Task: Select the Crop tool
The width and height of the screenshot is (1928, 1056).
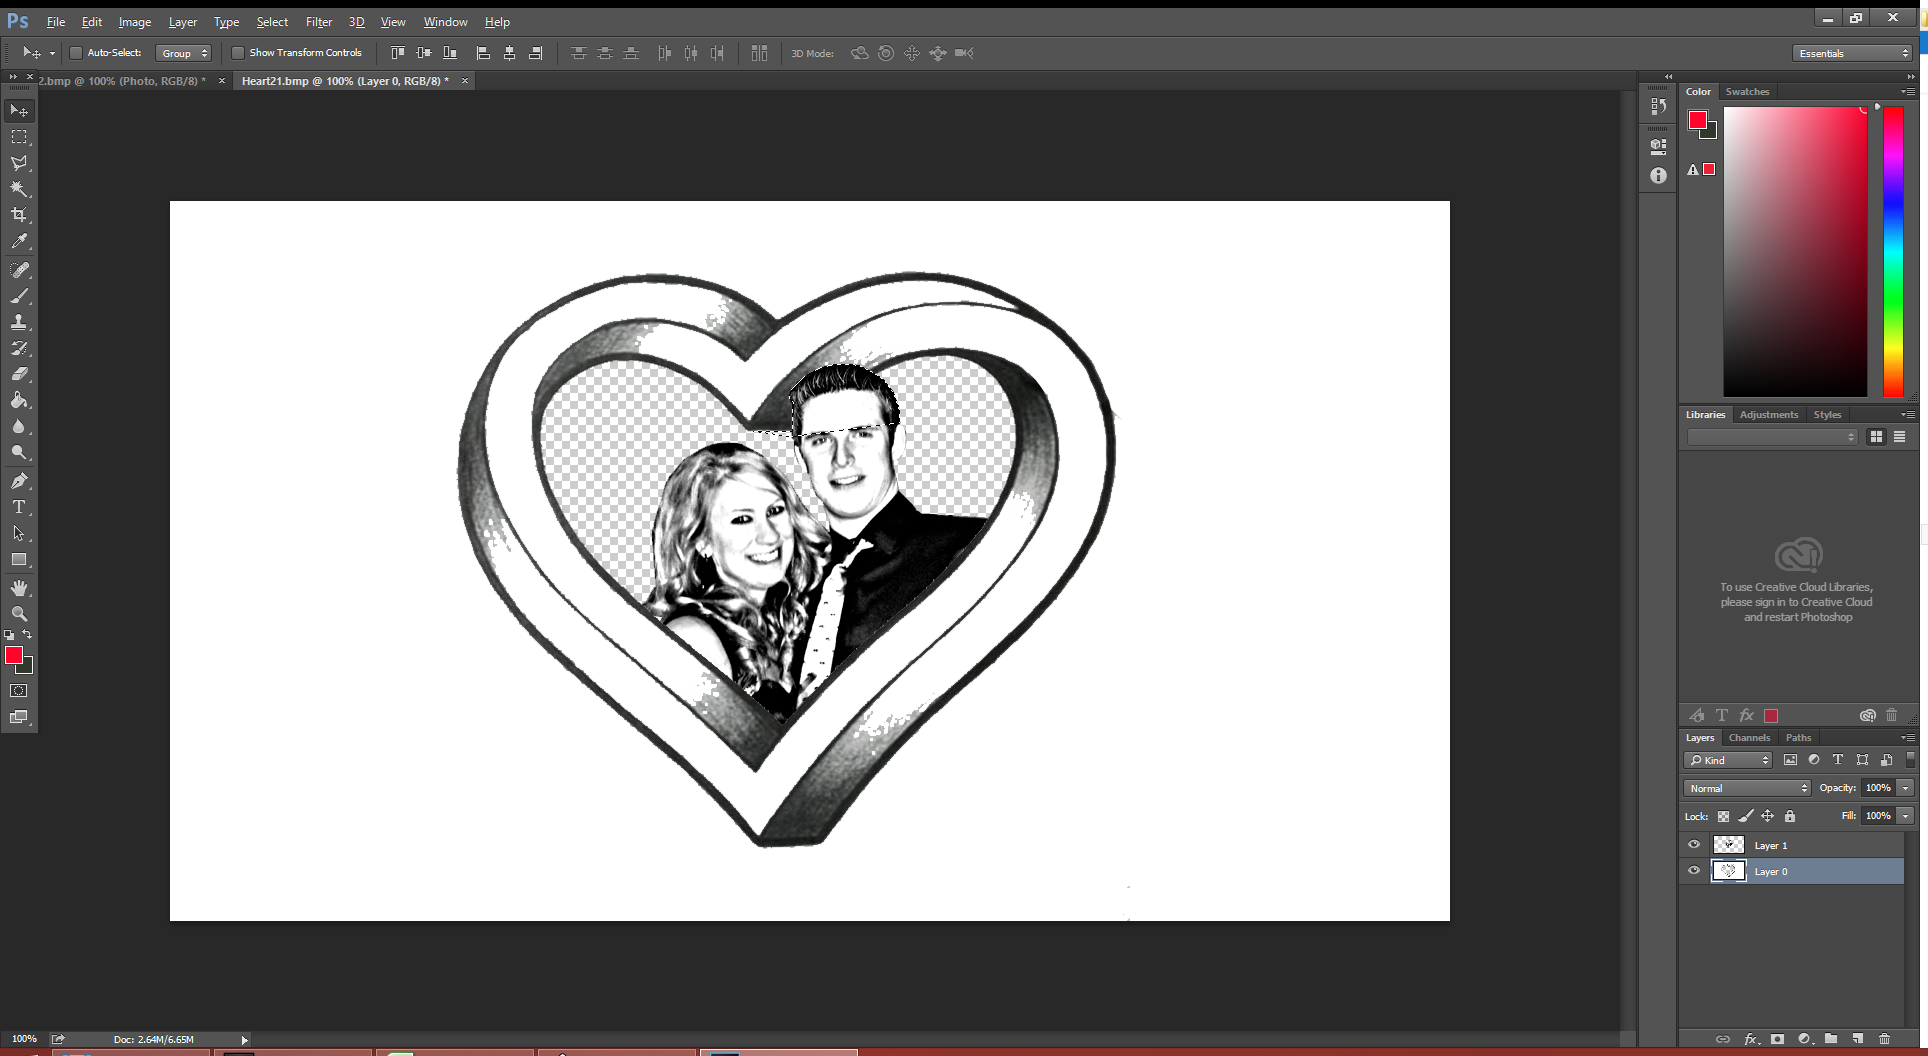Action: click(x=19, y=215)
